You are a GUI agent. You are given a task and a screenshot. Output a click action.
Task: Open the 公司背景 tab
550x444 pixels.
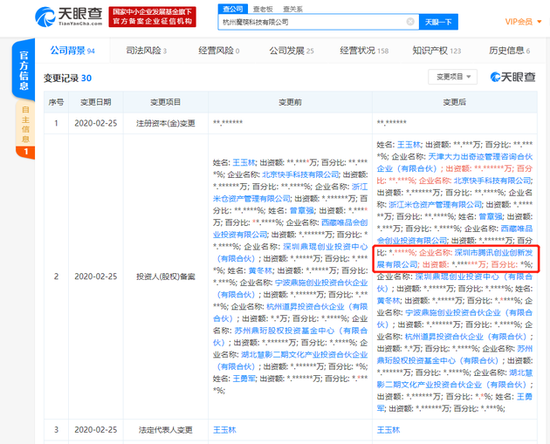pos(73,51)
